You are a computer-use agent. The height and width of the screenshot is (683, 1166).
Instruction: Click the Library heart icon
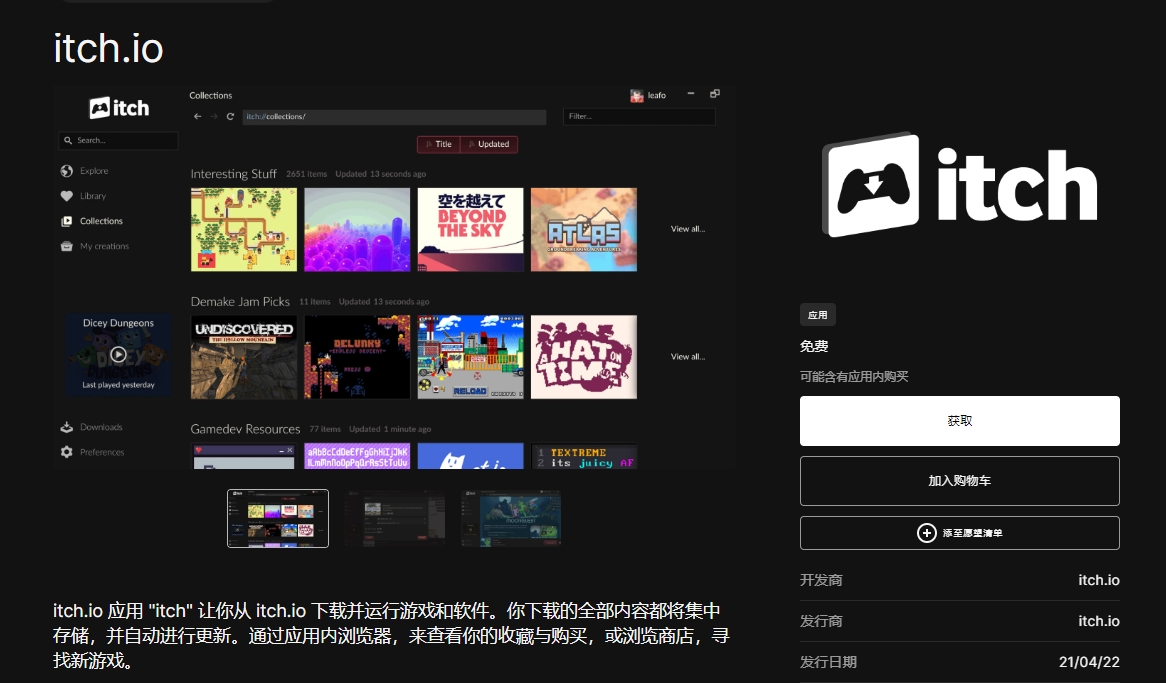click(67, 196)
